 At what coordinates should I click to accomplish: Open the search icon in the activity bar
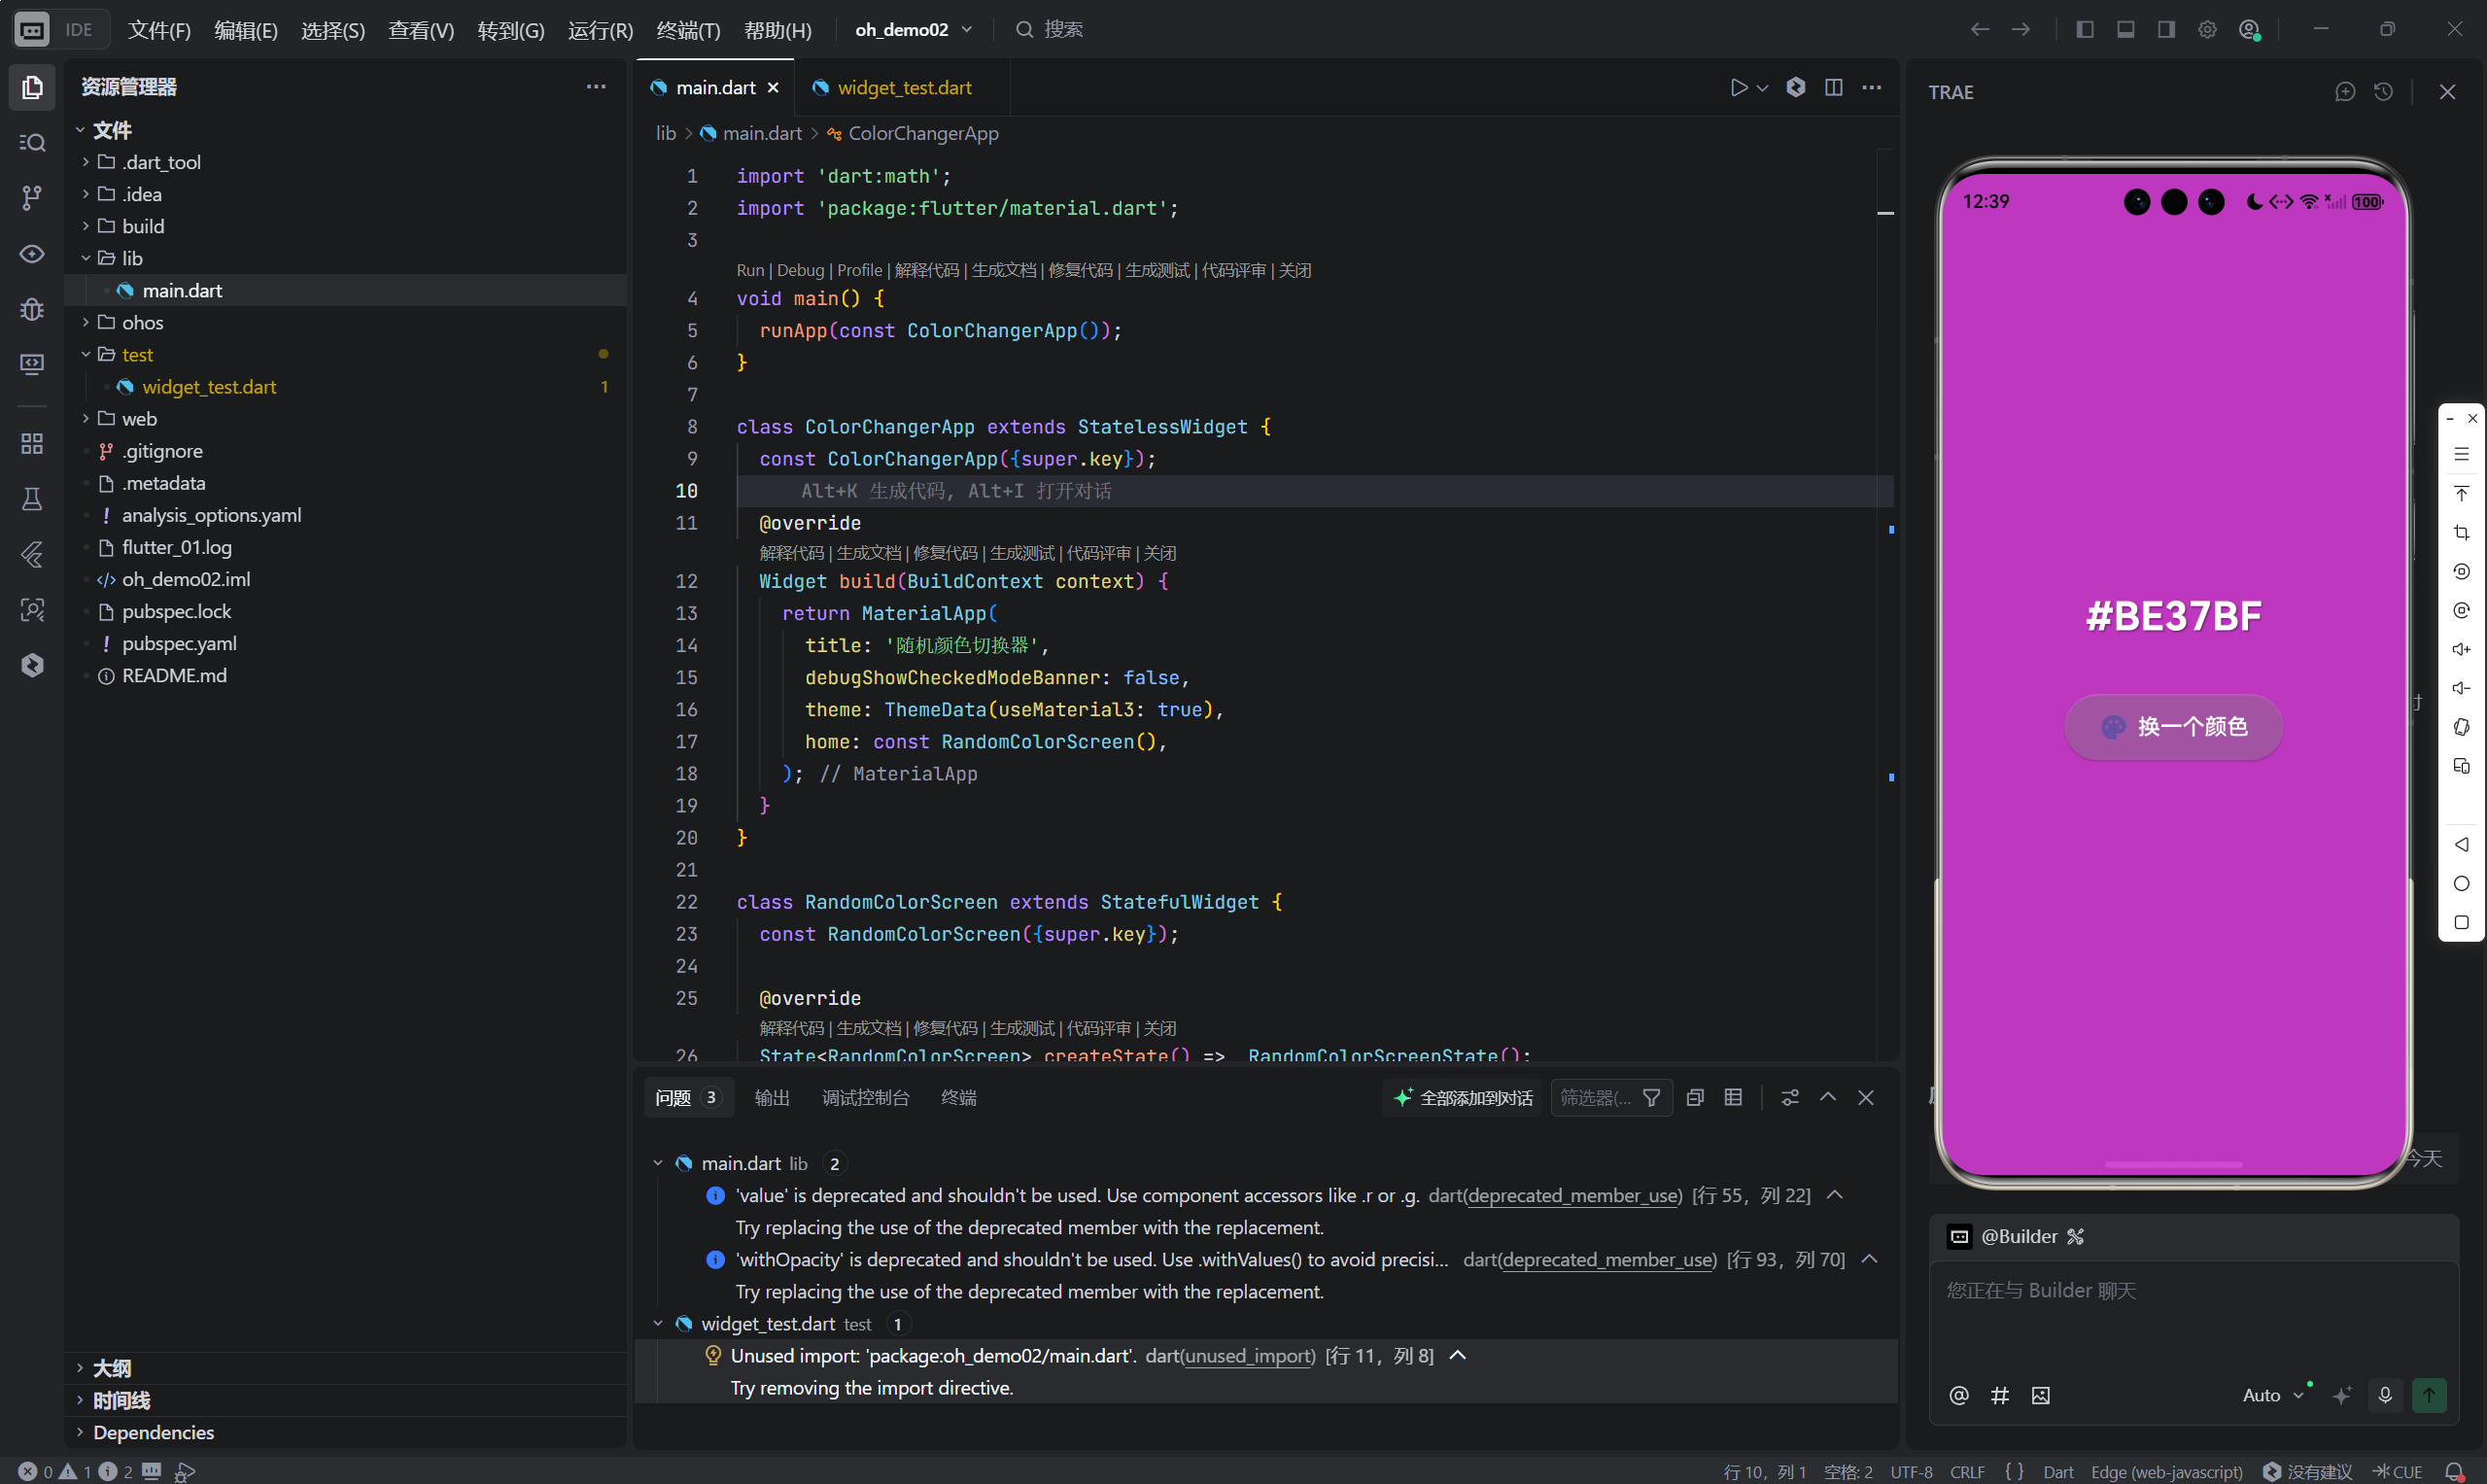pos(32,143)
